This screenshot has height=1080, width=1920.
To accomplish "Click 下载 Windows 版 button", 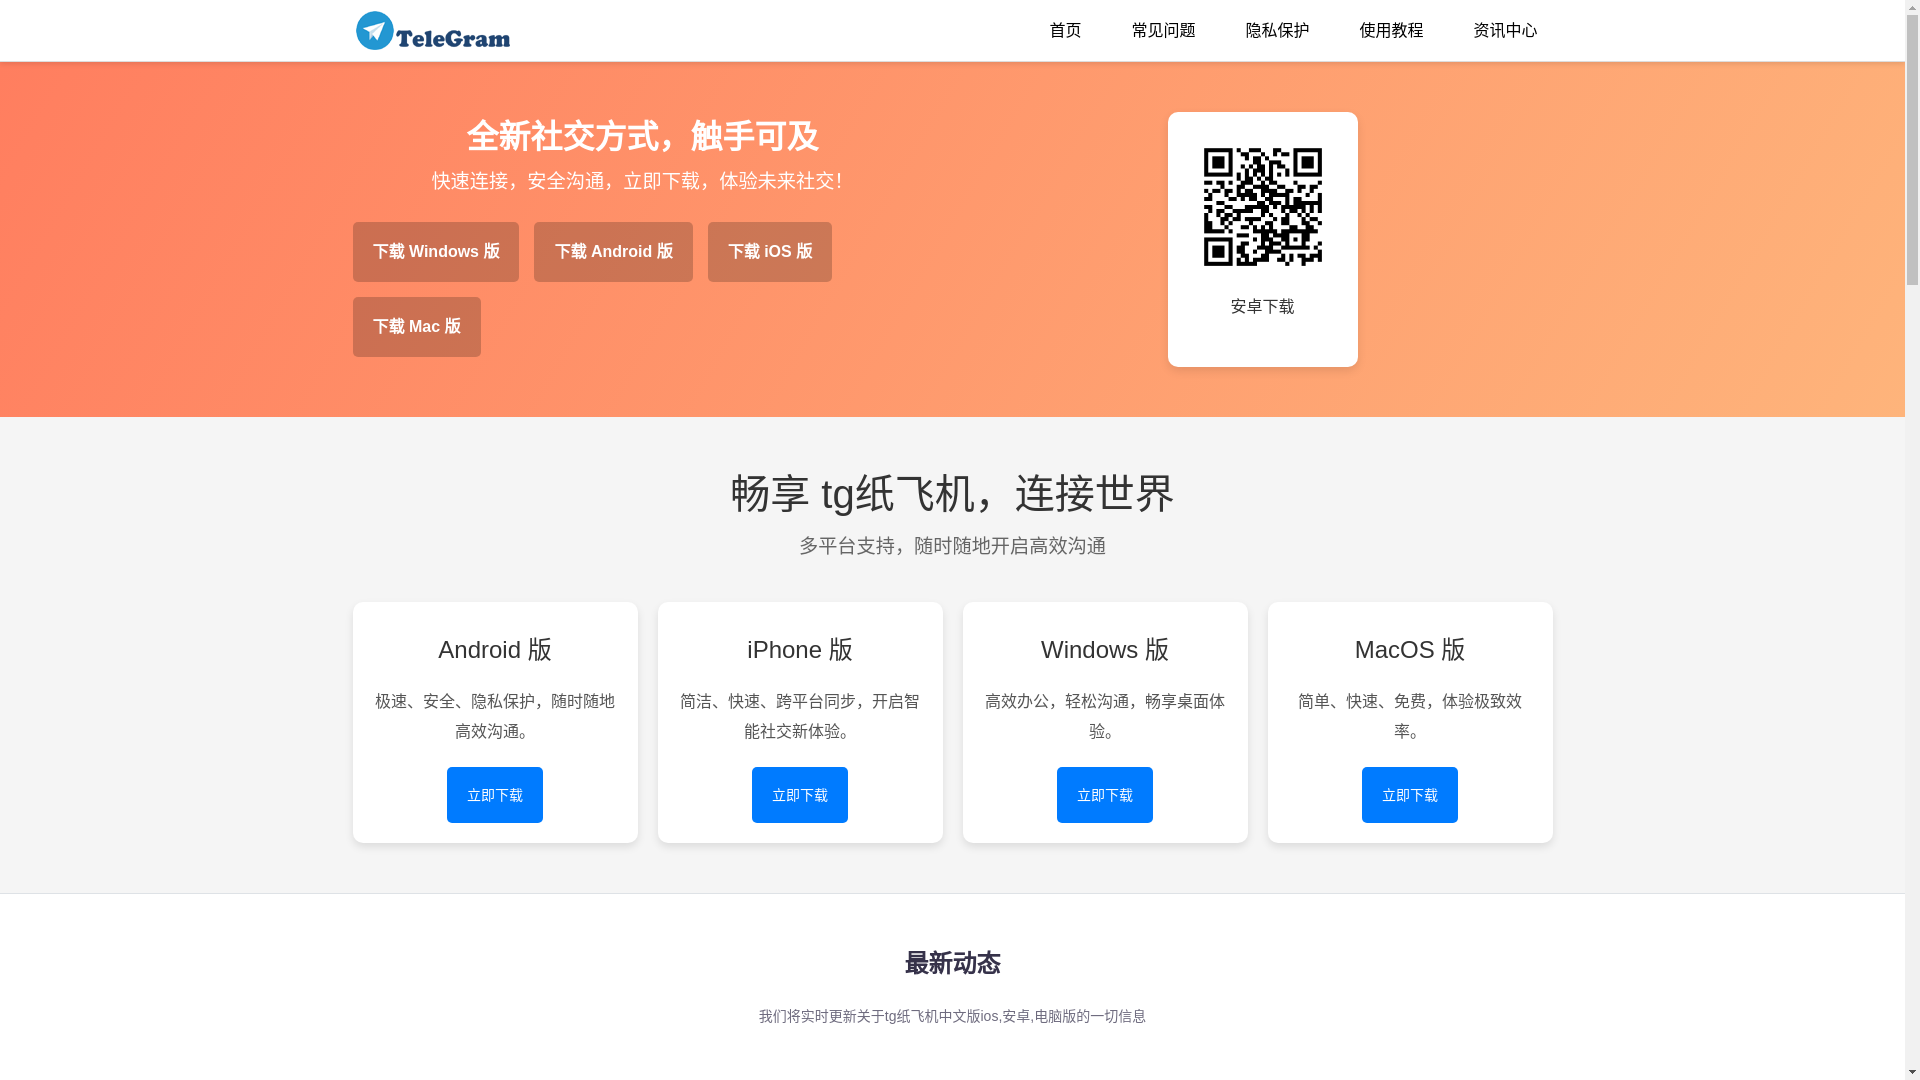I will [436, 252].
